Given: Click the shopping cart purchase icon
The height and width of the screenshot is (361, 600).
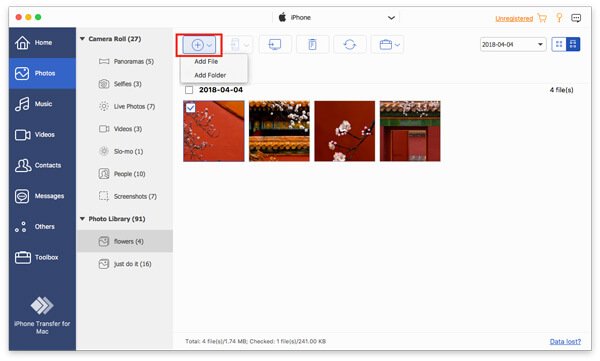Looking at the screenshot, I should pyautogui.click(x=542, y=18).
